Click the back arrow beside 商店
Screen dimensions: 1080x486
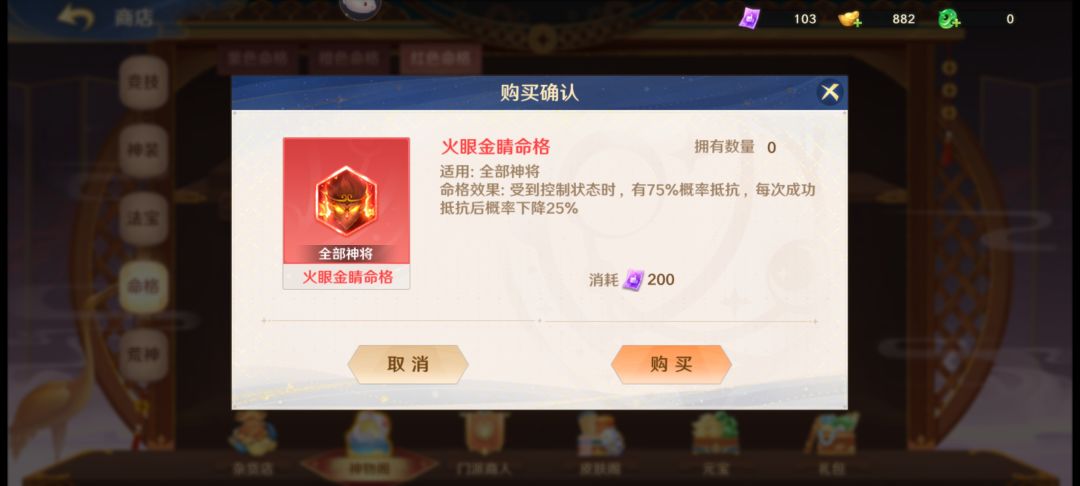75,17
